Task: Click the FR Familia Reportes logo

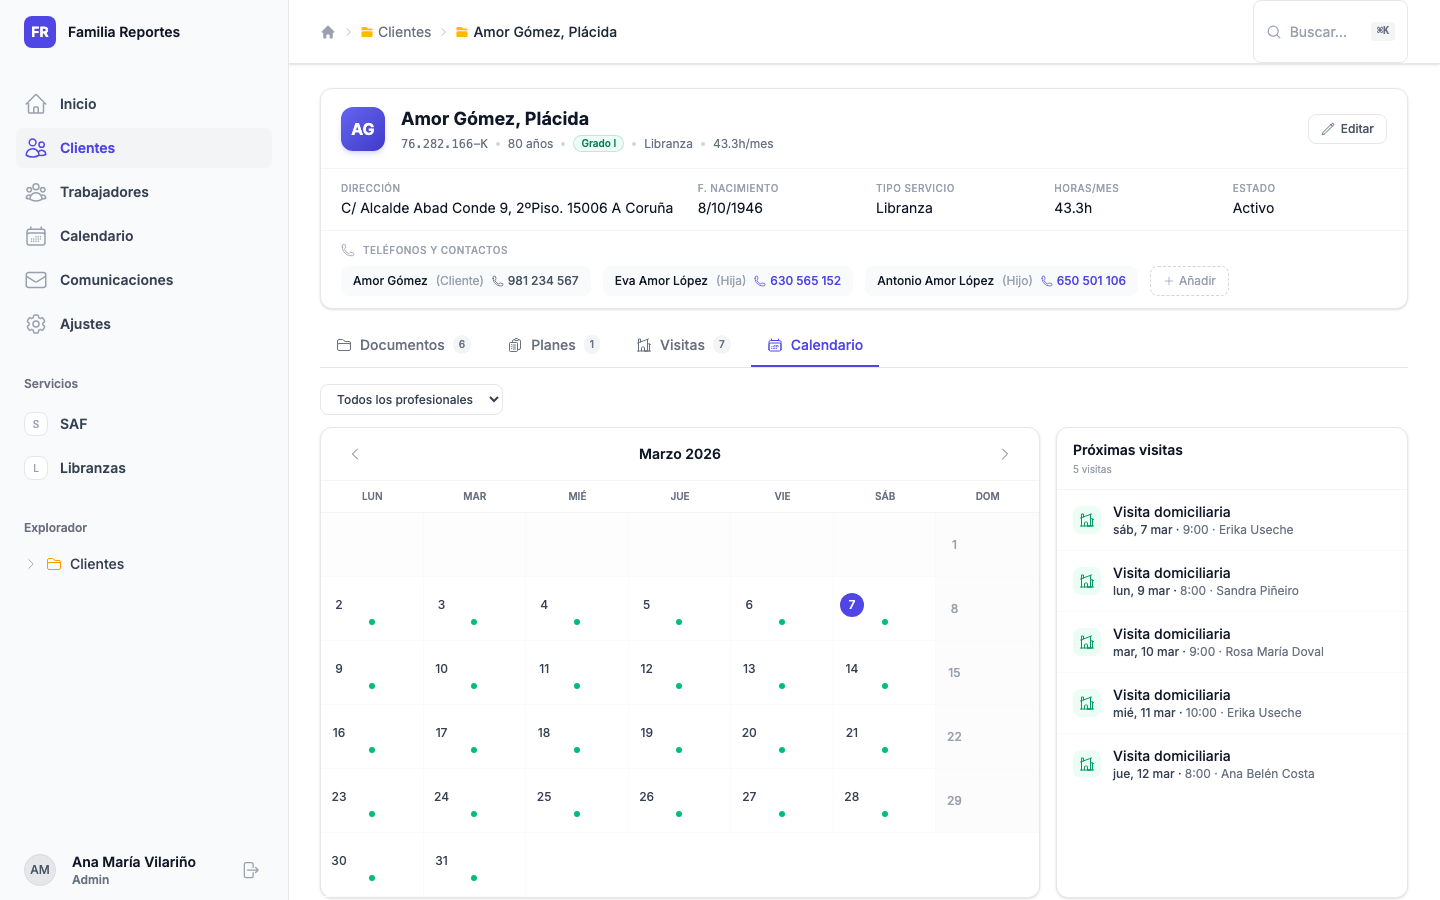Action: 40,32
